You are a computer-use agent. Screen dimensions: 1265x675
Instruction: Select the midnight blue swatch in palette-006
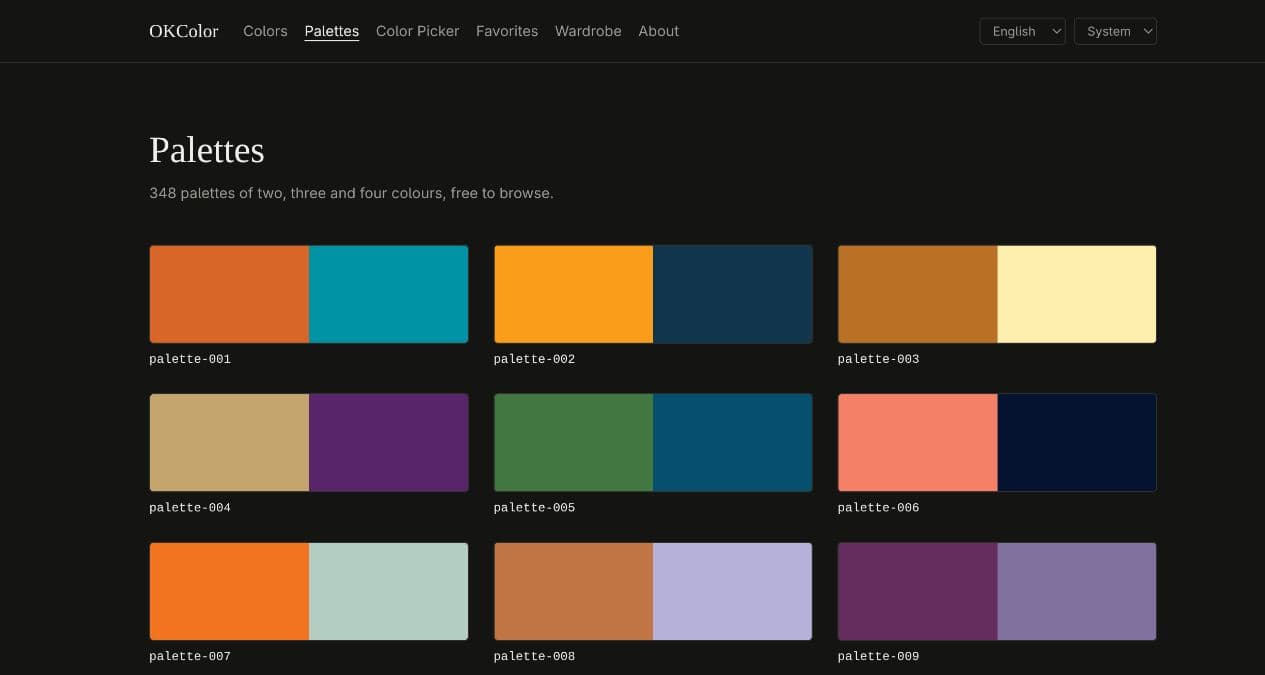tap(1077, 442)
